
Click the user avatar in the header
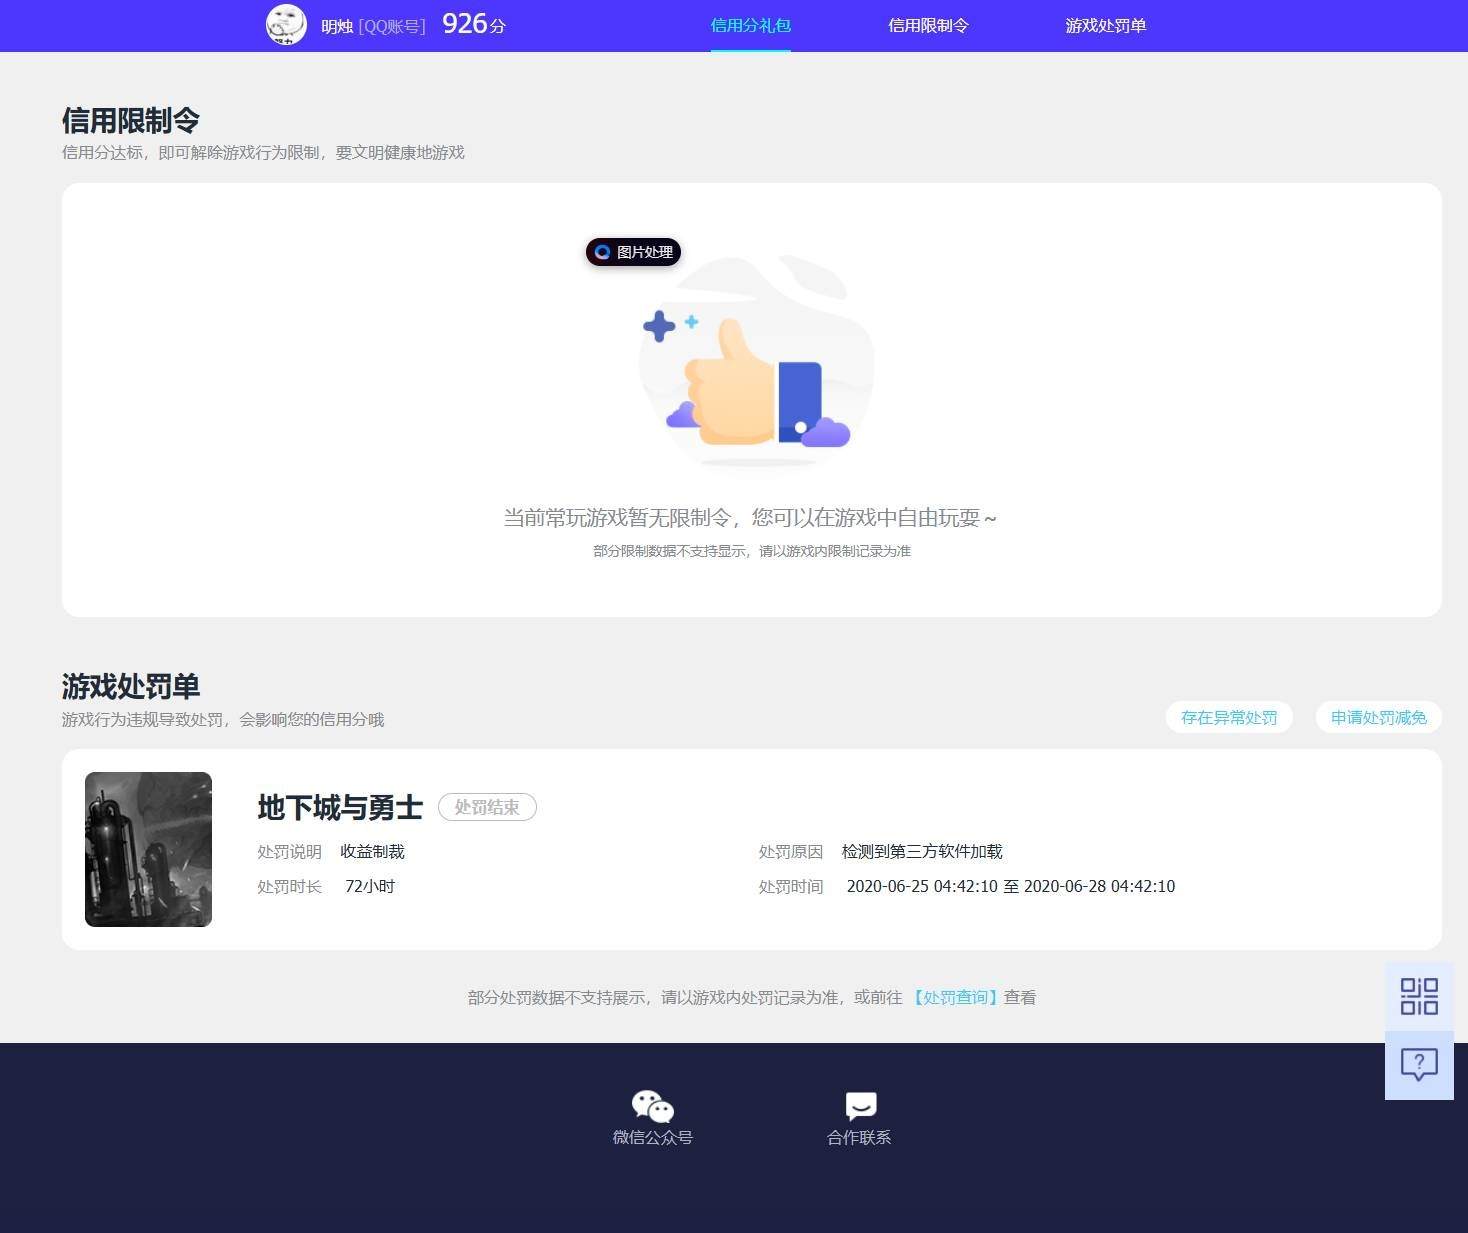(x=286, y=25)
